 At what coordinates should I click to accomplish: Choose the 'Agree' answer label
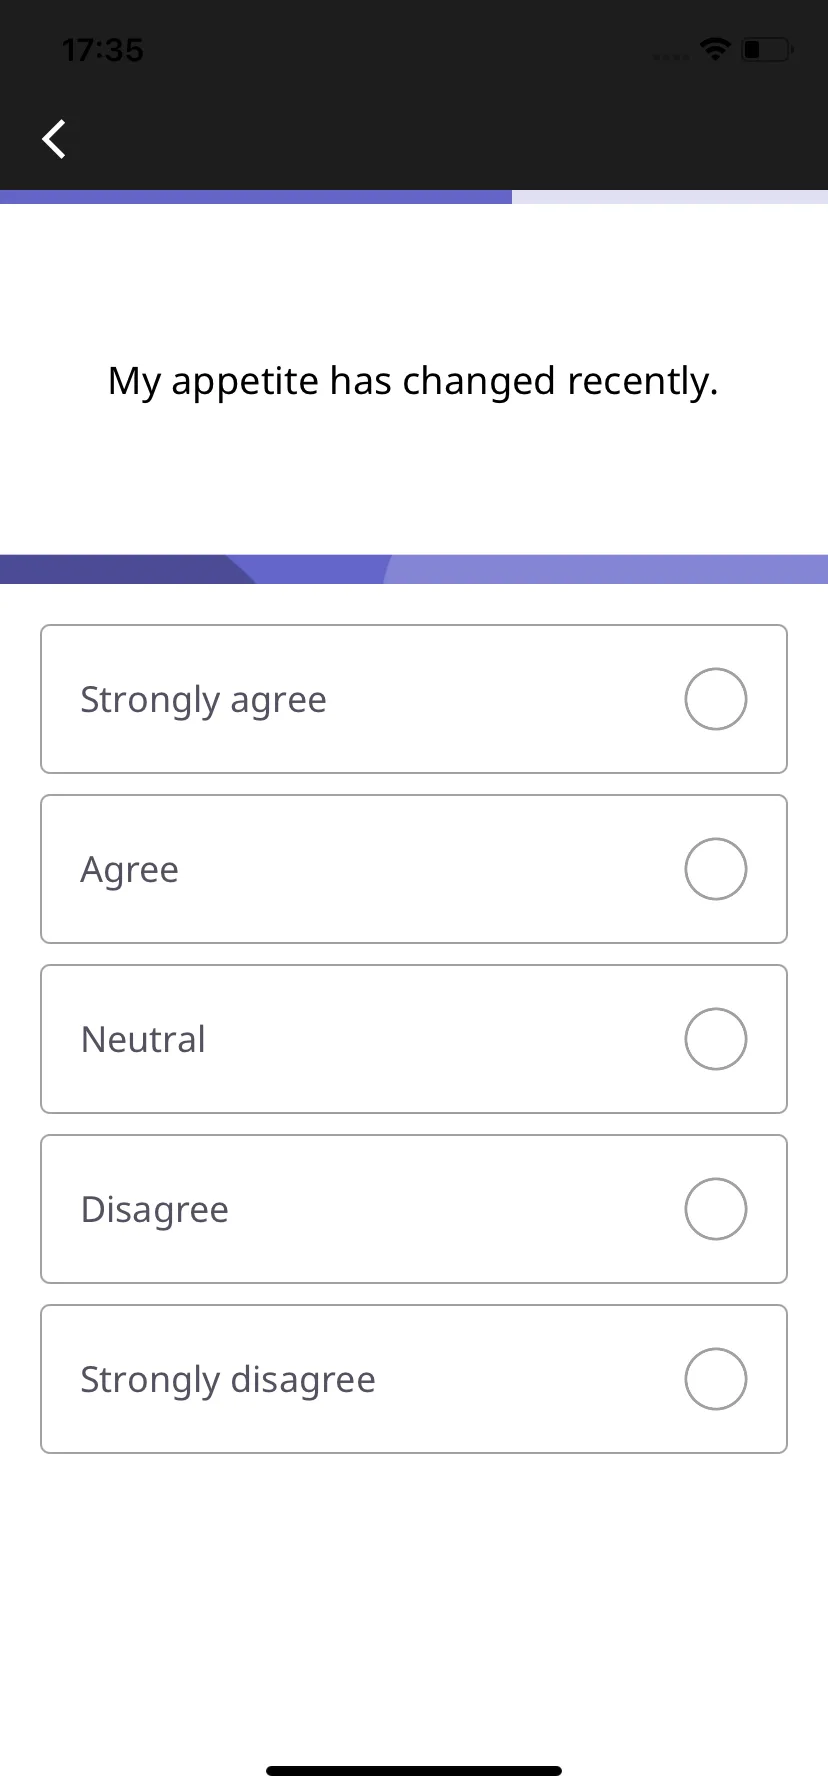tap(129, 870)
